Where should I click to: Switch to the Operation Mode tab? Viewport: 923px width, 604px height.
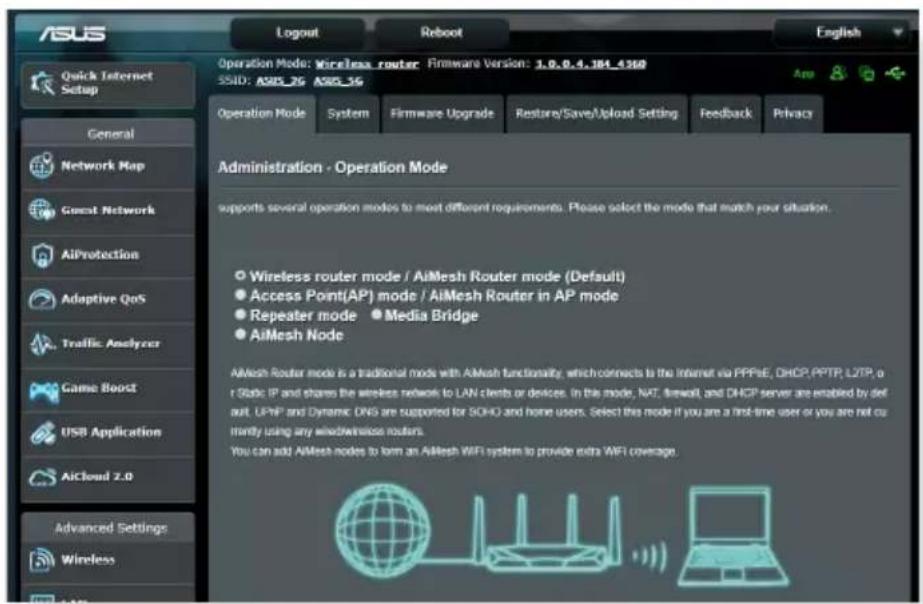click(262, 113)
